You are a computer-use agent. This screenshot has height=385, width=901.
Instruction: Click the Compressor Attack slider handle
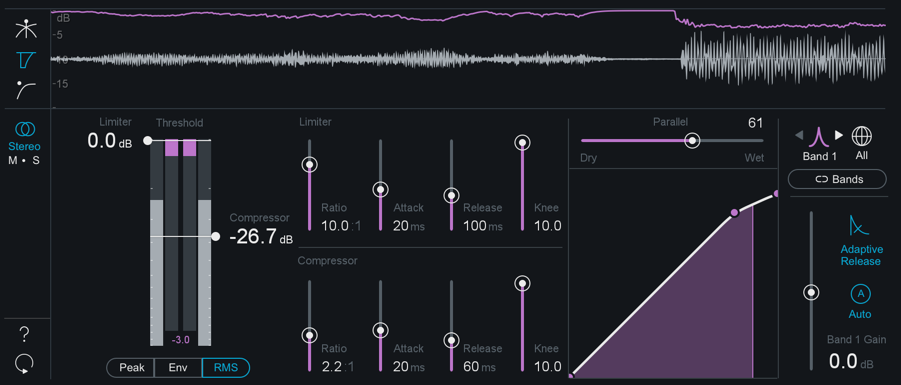click(380, 330)
